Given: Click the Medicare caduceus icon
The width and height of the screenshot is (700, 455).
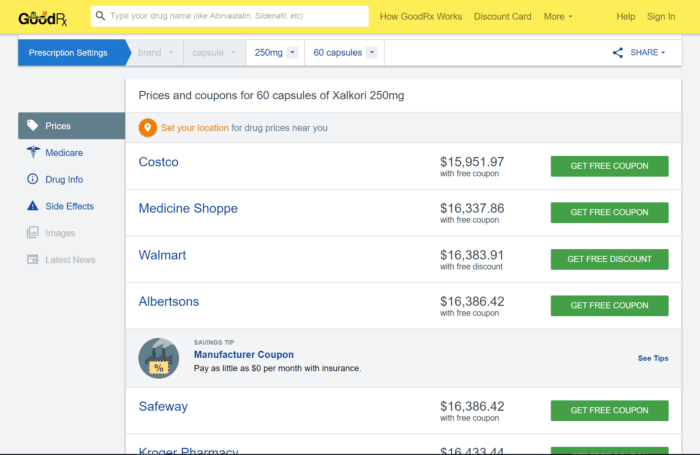Looking at the screenshot, I should [x=33, y=152].
